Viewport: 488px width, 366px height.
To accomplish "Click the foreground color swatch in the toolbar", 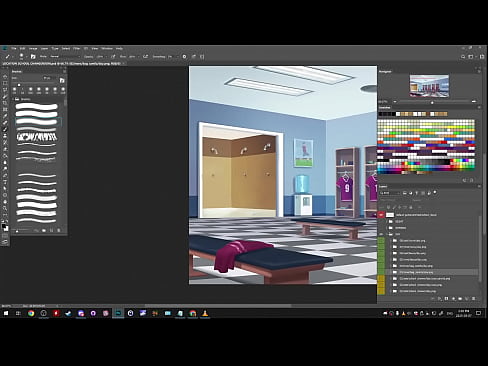I will tap(4, 226).
